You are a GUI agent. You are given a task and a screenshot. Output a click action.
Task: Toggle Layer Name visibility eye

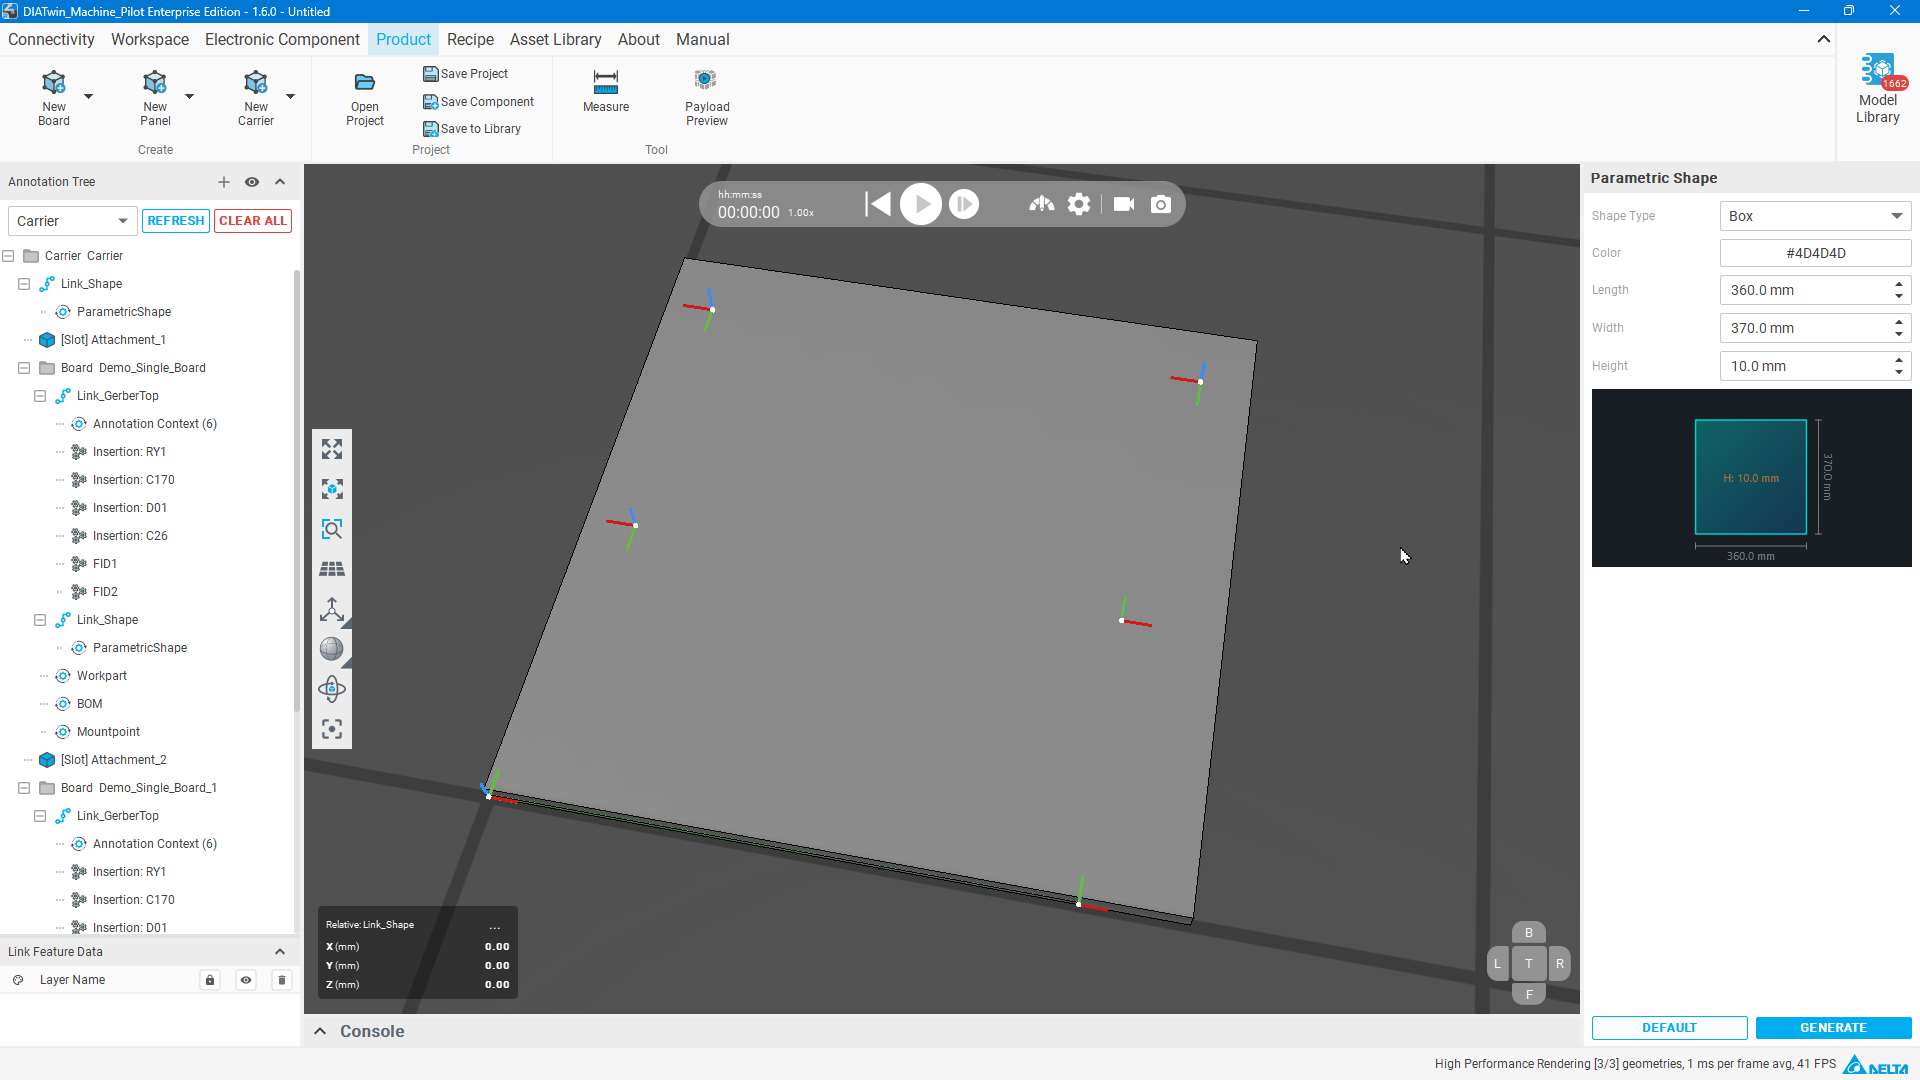pyautogui.click(x=246, y=980)
